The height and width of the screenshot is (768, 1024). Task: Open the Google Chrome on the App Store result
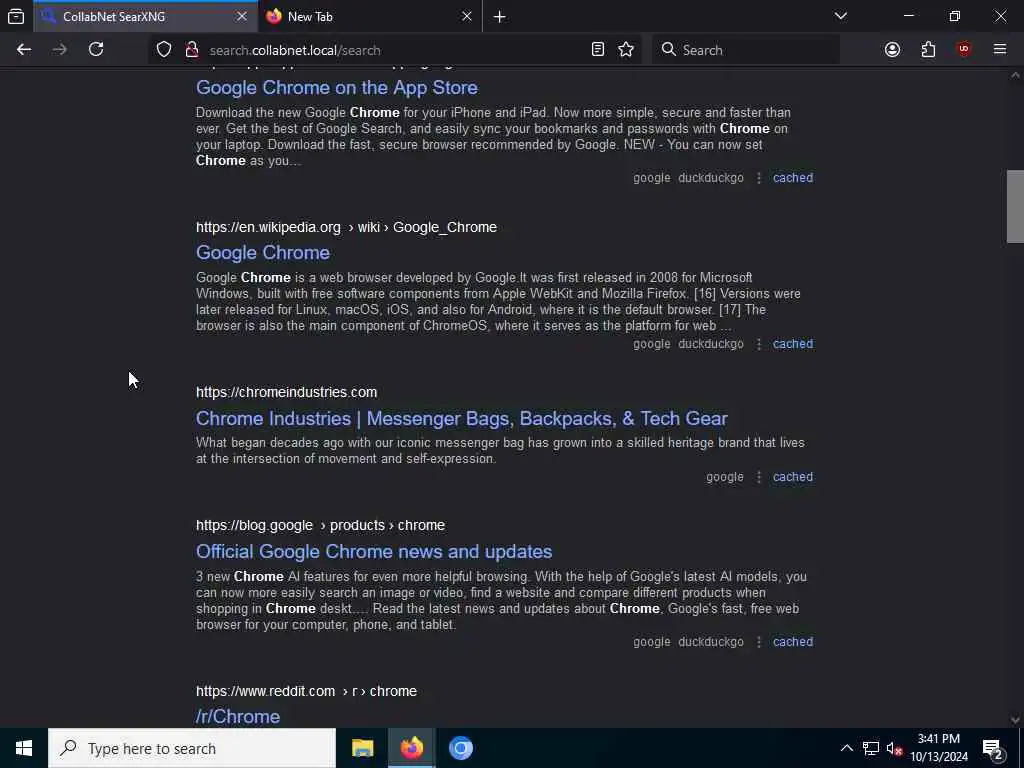336,88
